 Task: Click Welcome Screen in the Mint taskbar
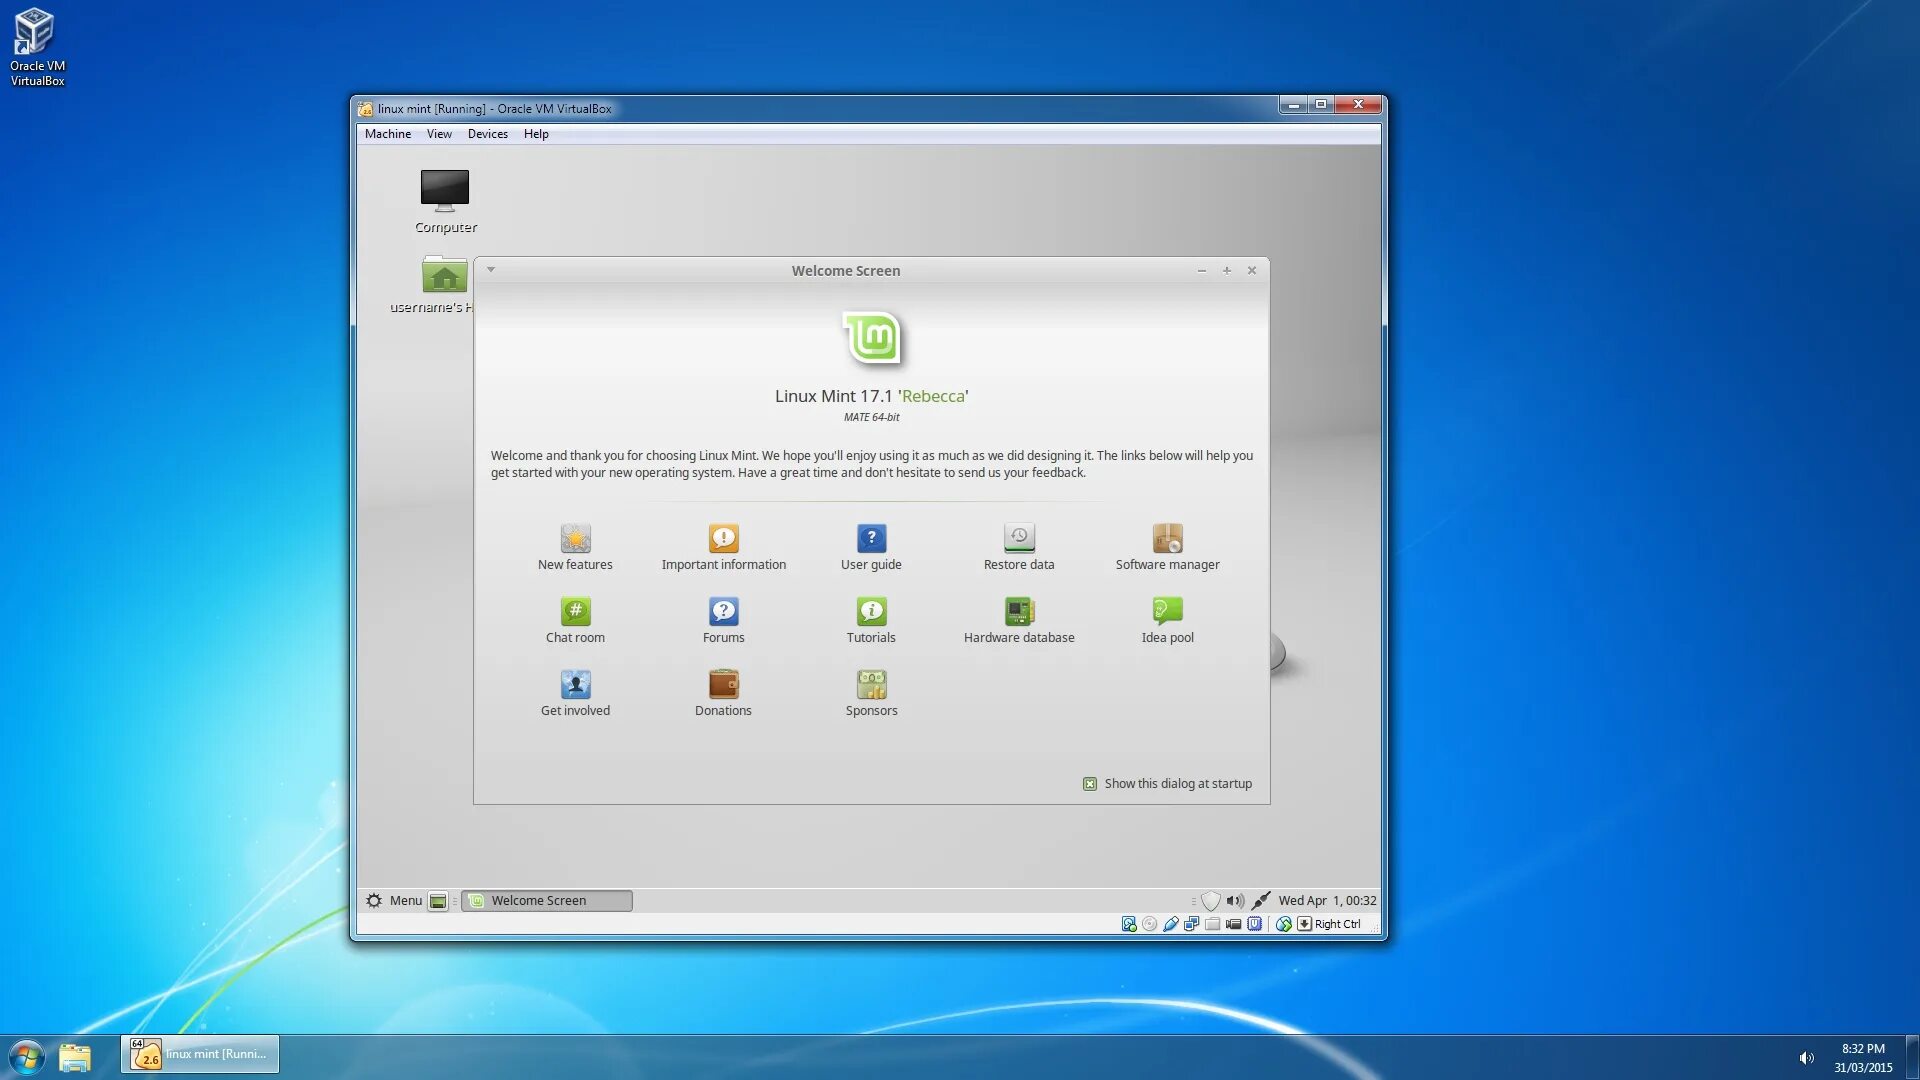(547, 901)
